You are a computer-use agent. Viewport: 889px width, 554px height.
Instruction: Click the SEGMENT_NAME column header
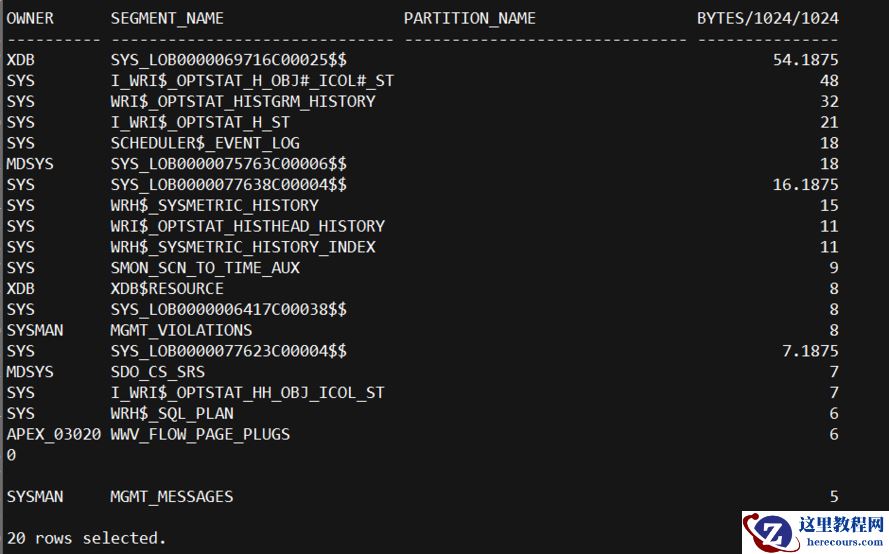click(167, 18)
